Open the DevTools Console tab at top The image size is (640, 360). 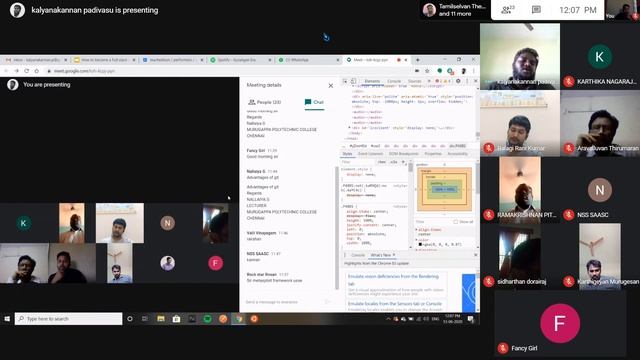pos(394,81)
